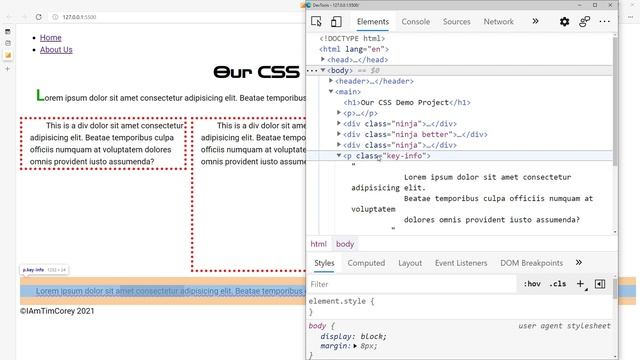Click the element.style rule block

(341, 306)
